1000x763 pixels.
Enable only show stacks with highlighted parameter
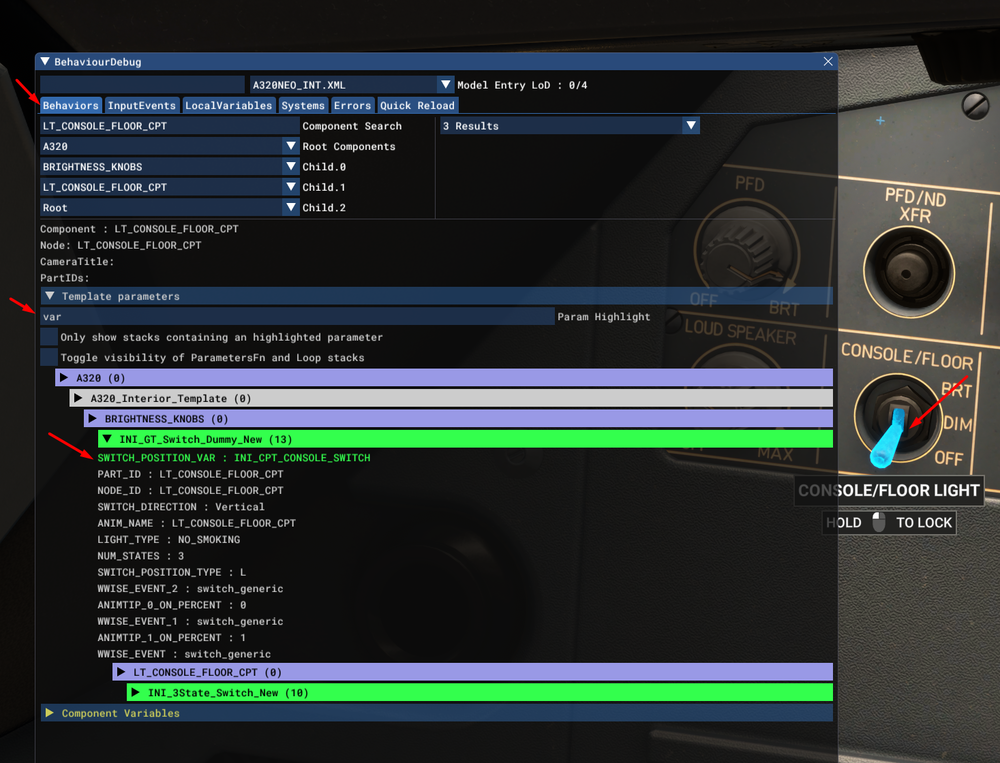(49, 337)
